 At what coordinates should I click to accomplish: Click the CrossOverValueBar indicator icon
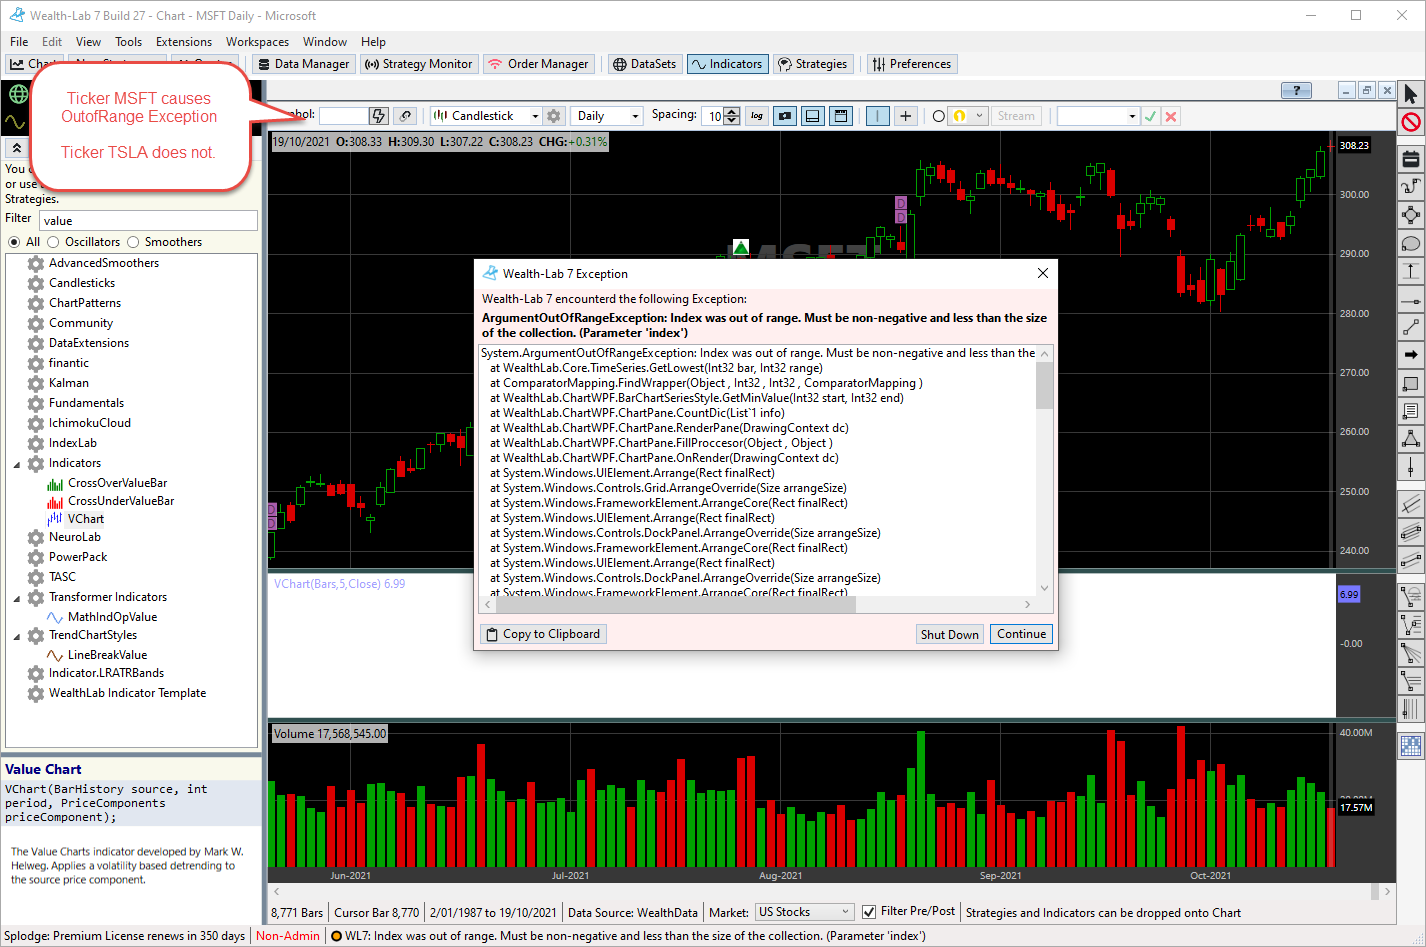[x=56, y=483]
